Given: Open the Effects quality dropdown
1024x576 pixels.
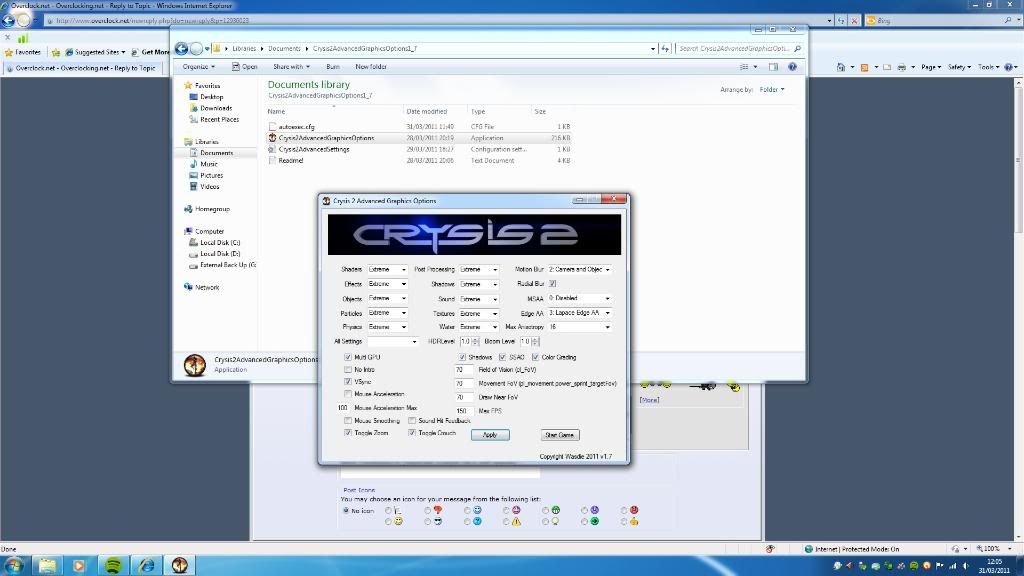Looking at the screenshot, I should coord(387,284).
